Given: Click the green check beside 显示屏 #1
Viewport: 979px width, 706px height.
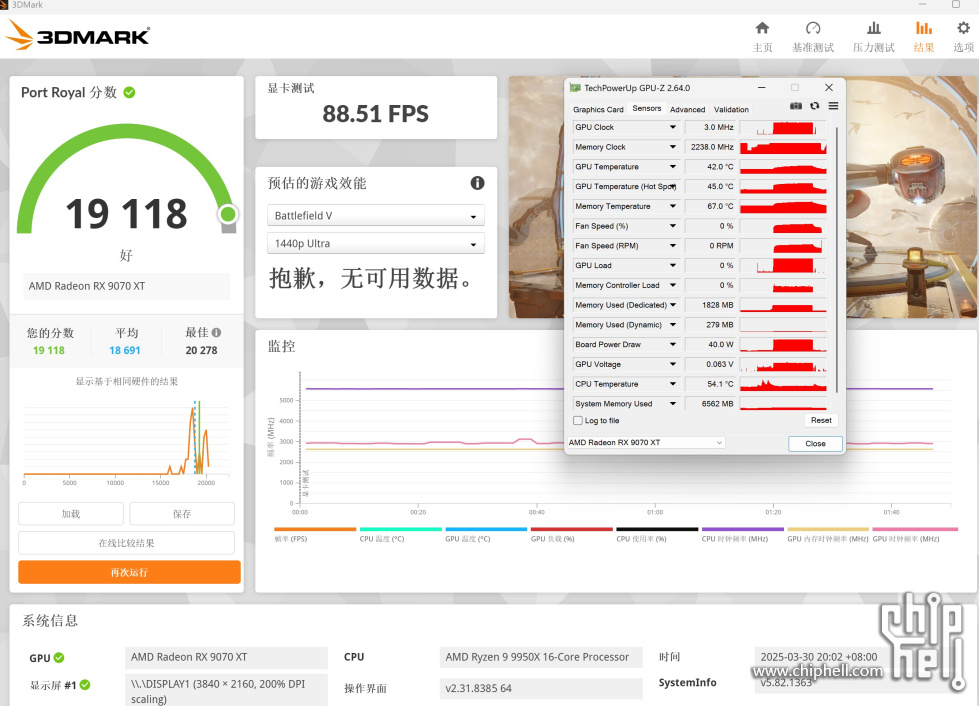Looking at the screenshot, I should pos(85,685).
